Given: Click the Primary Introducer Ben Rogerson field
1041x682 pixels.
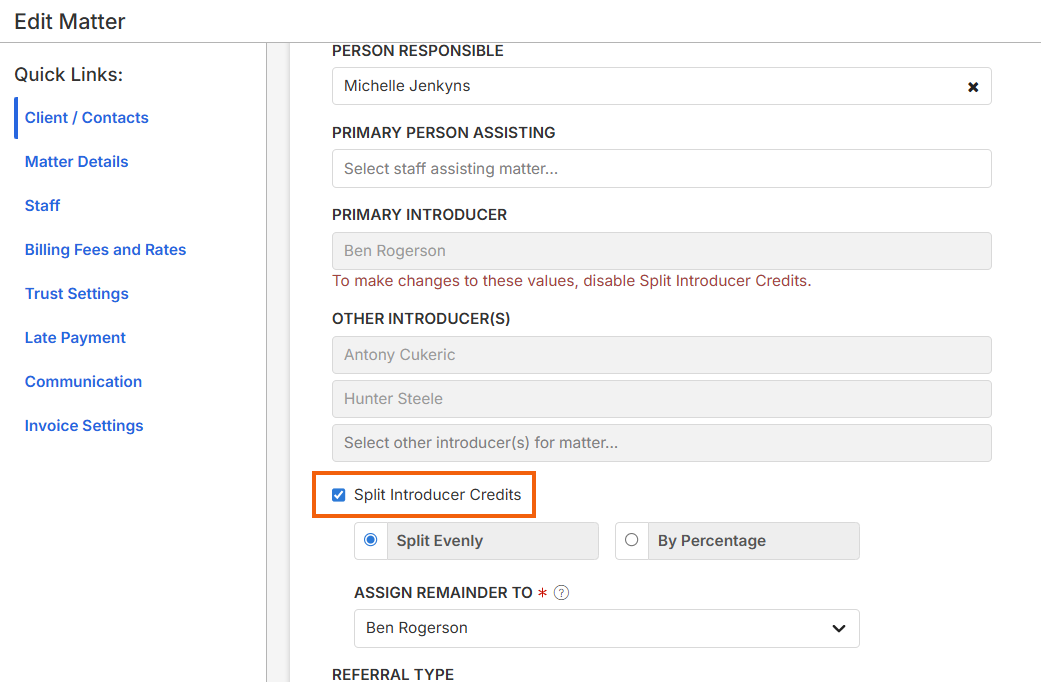Looking at the screenshot, I should pyautogui.click(x=661, y=251).
